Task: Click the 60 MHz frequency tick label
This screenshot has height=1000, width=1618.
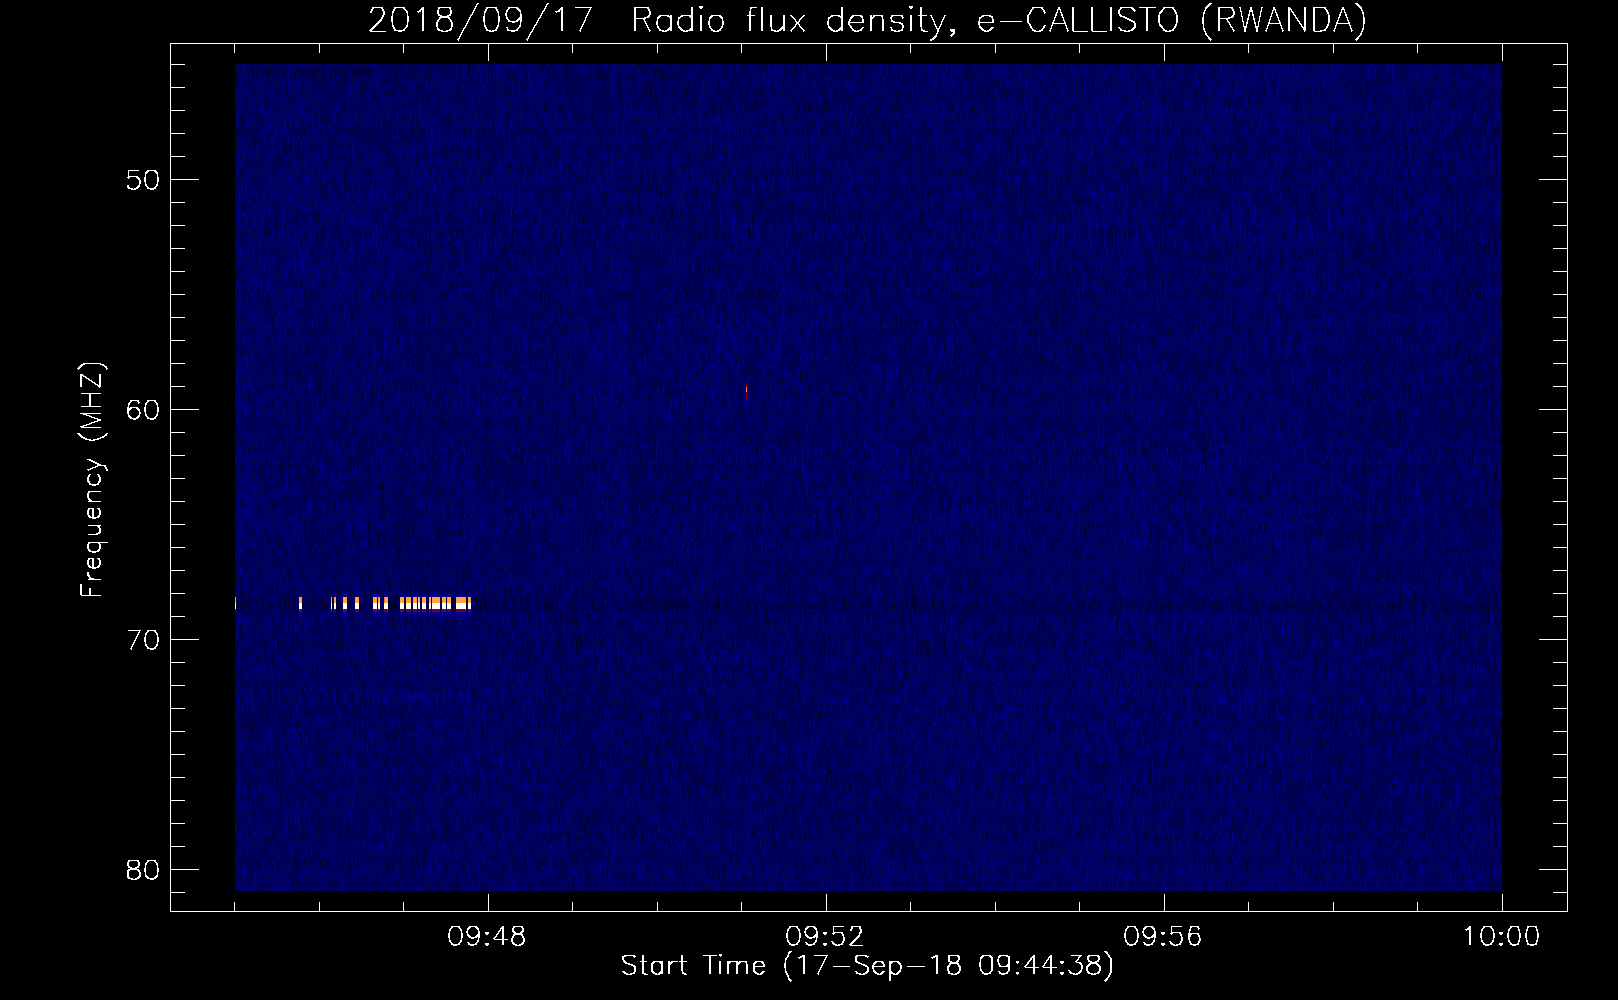Action: 143,410
